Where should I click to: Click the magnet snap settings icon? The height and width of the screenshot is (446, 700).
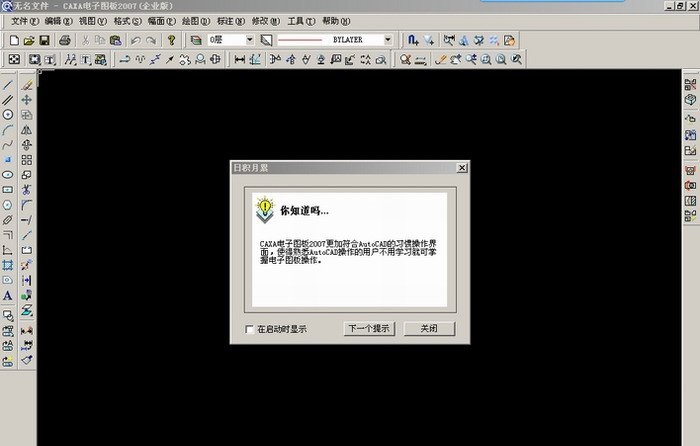413,40
